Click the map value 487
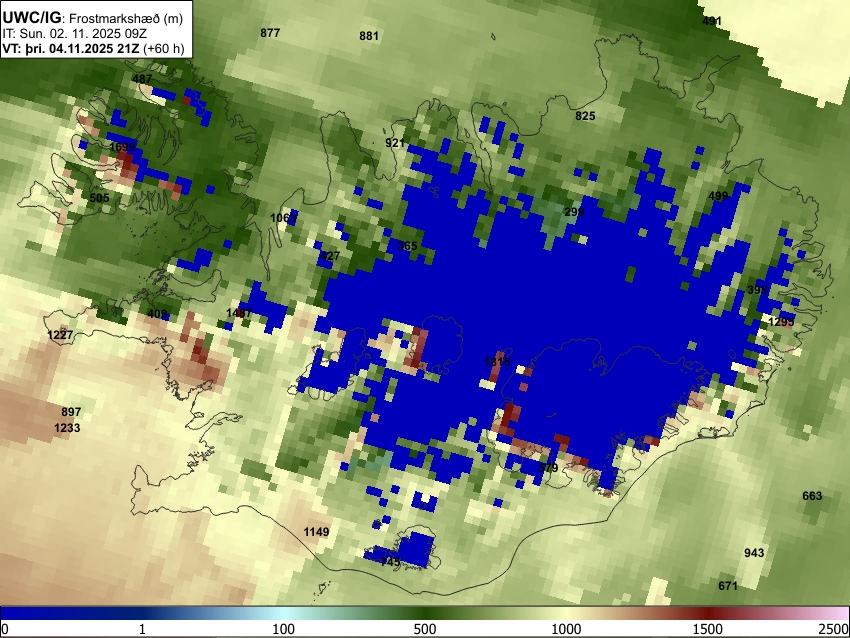This screenshot has height=638, width=850. pyautogui.click(x=142, y=79)
